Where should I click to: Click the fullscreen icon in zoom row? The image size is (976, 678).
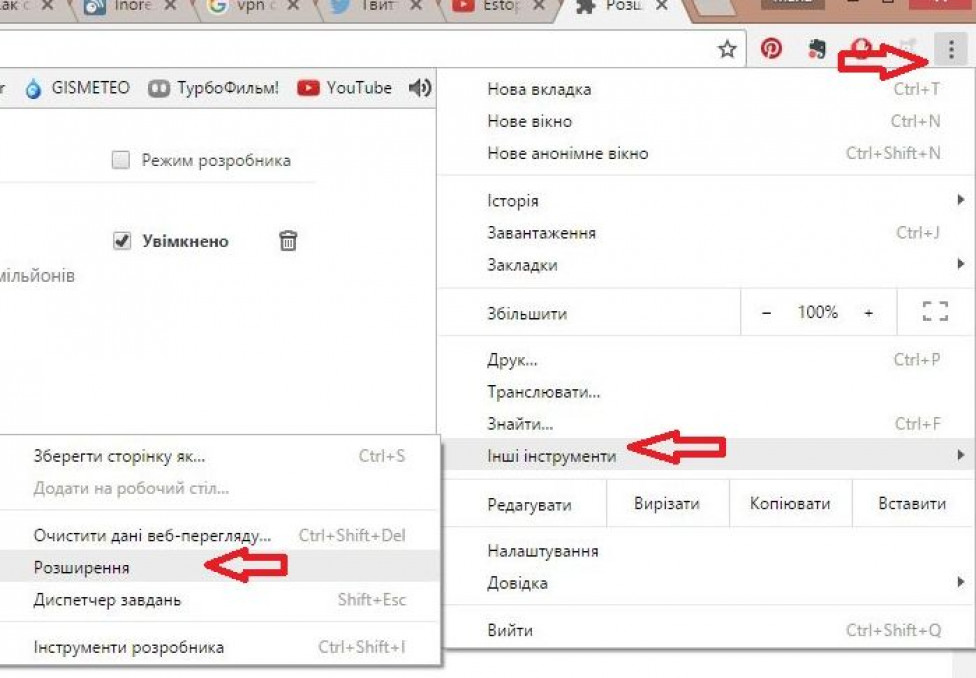934,313
